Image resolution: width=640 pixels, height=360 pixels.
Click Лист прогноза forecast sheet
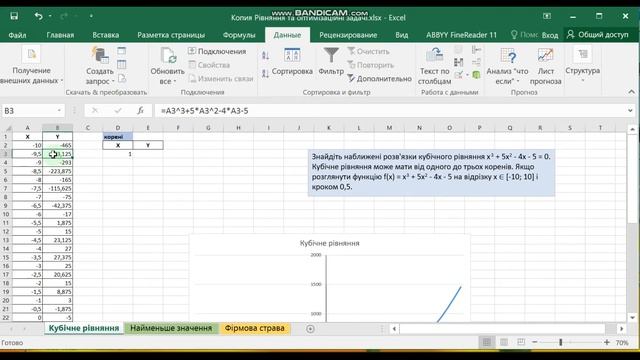[545, 66]
